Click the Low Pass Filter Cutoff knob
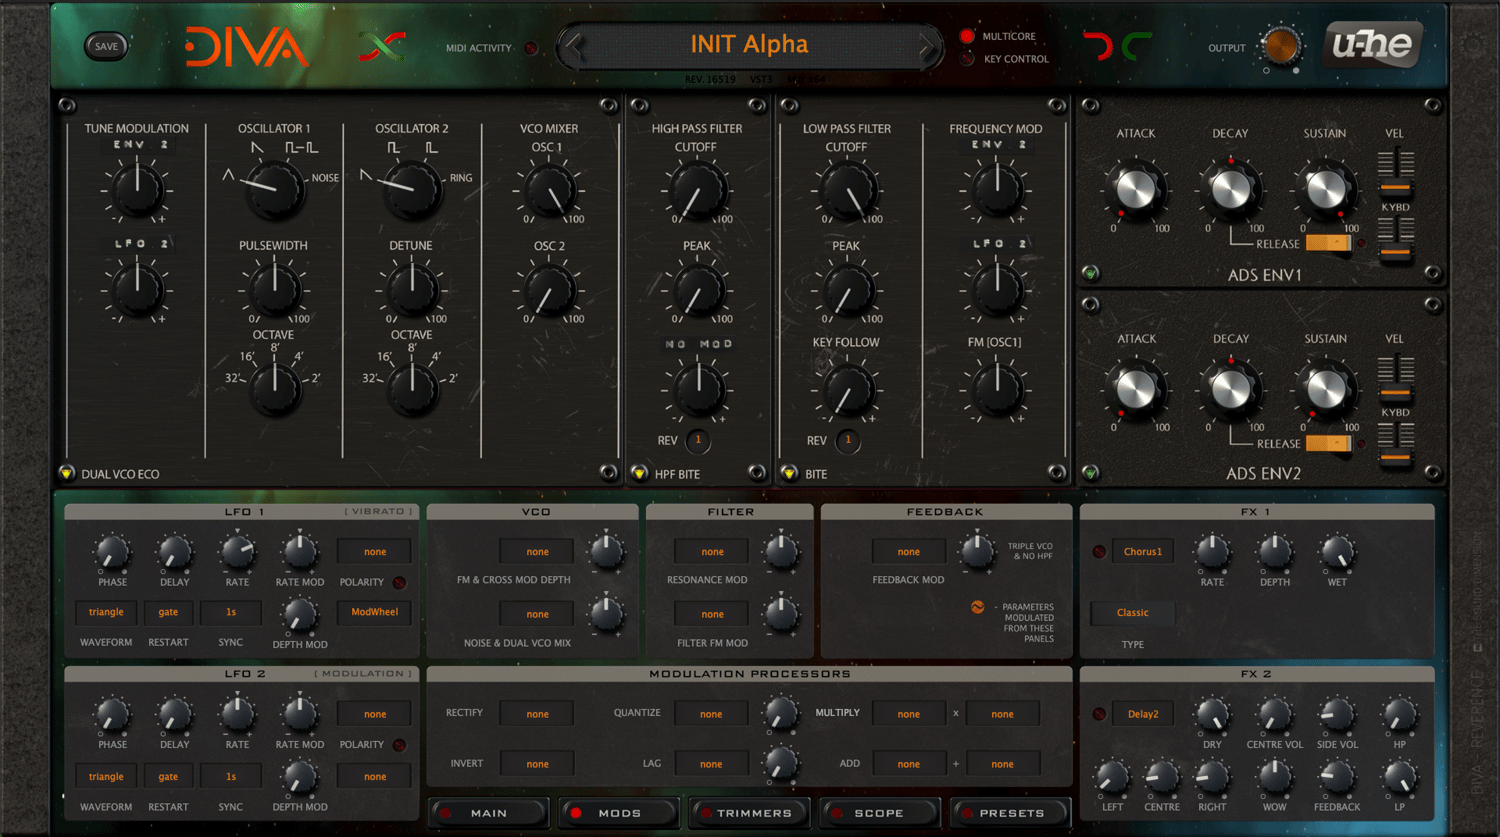This screenshot has width=1500, height=837. click(x=847, y=190)
